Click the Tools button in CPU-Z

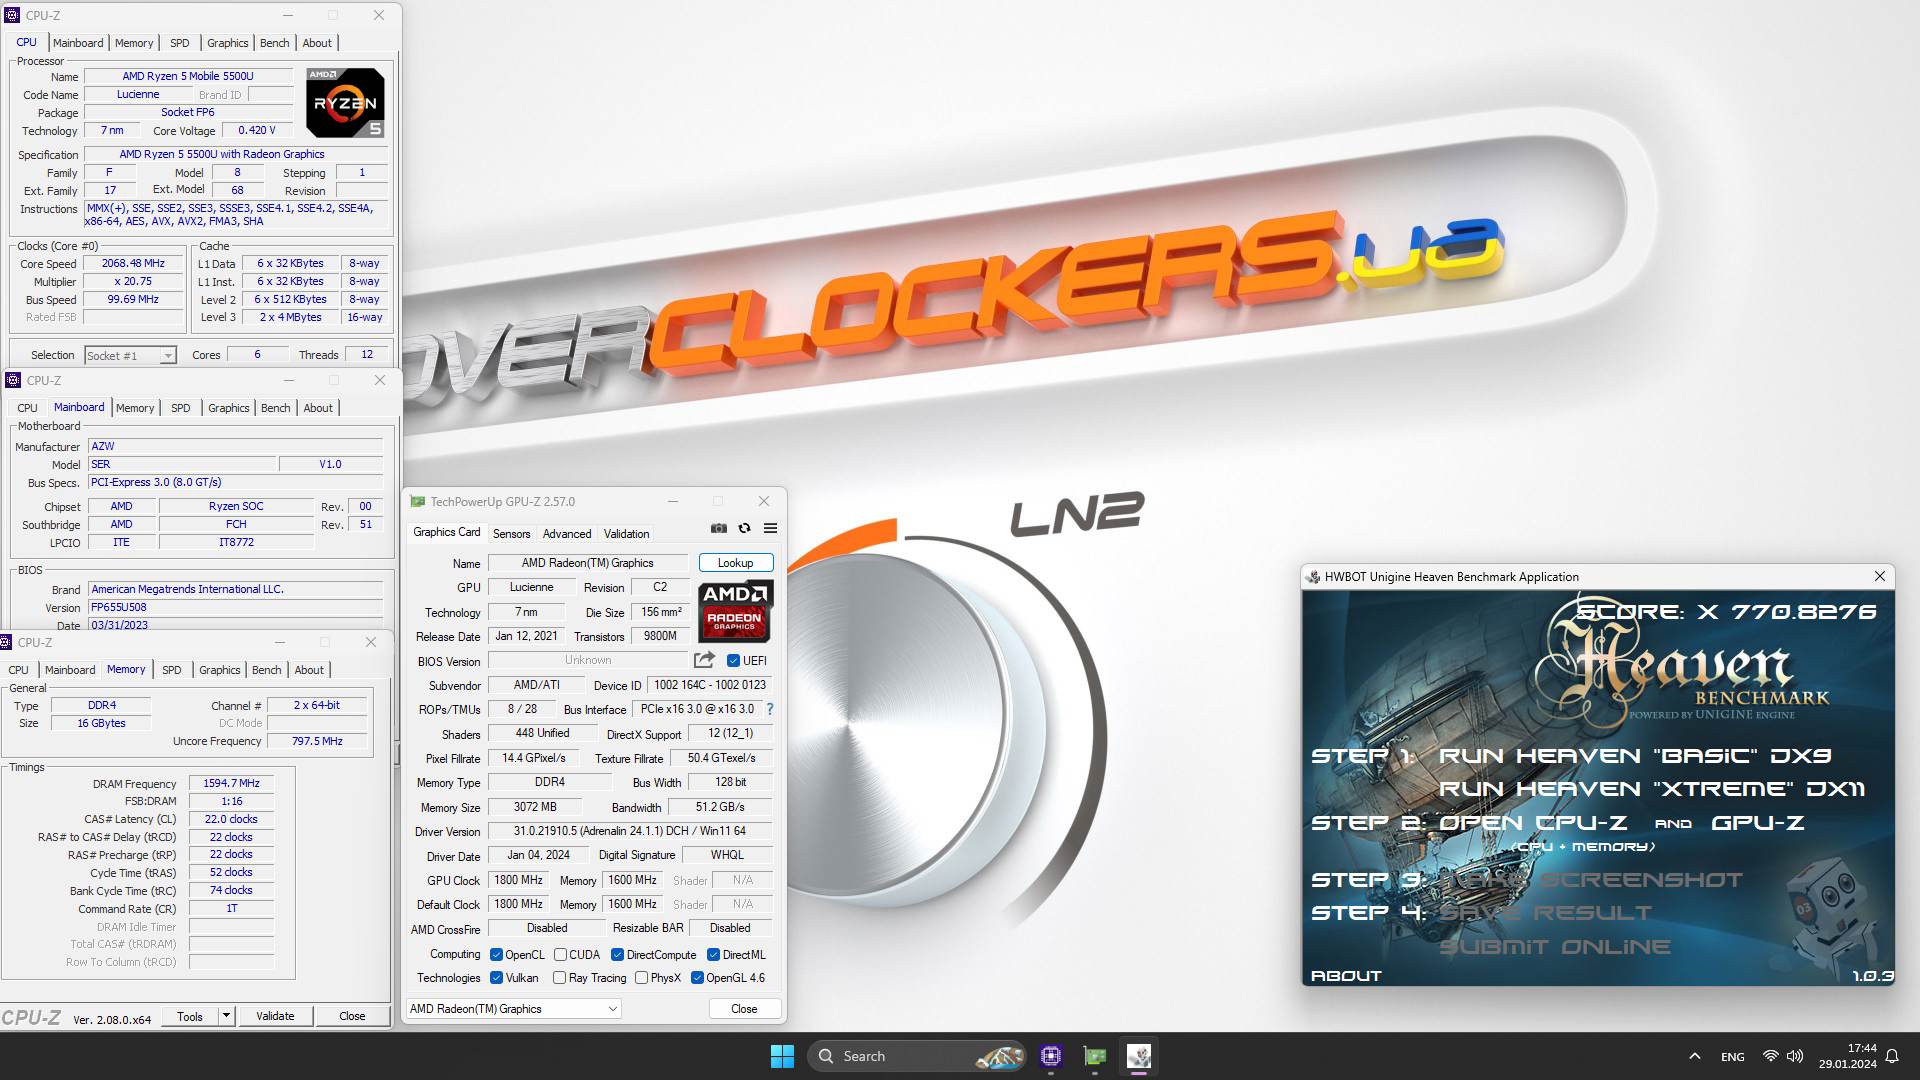coord(190,1016)
